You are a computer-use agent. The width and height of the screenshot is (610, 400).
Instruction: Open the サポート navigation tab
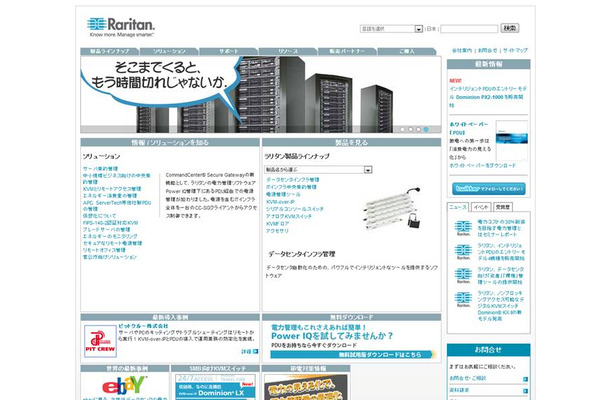(229, 51)
